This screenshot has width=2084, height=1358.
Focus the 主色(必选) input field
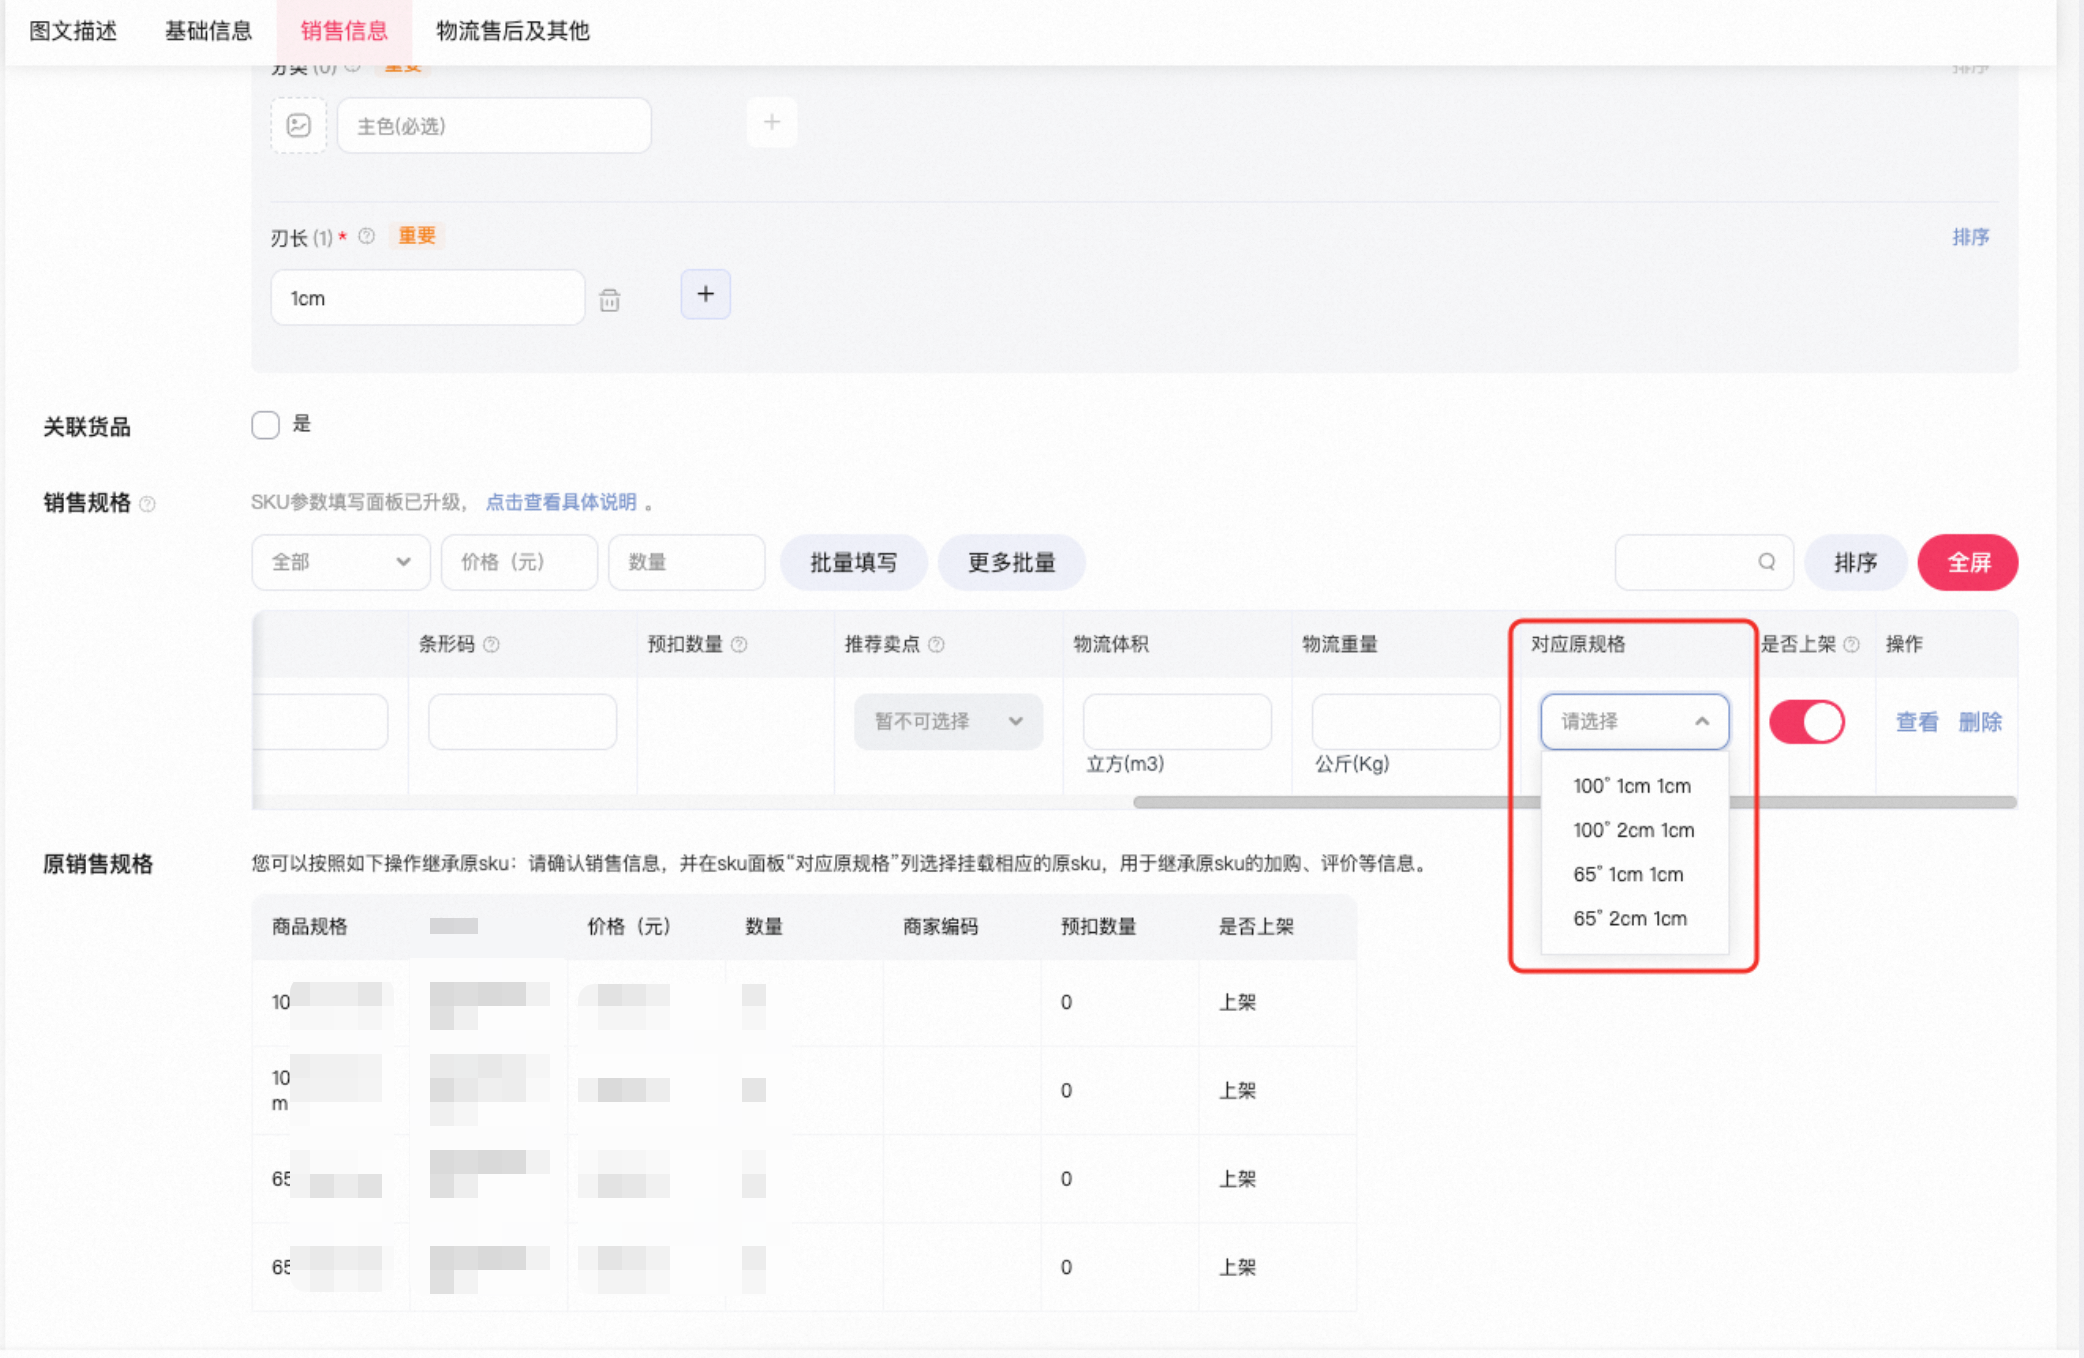coord(494,126)
